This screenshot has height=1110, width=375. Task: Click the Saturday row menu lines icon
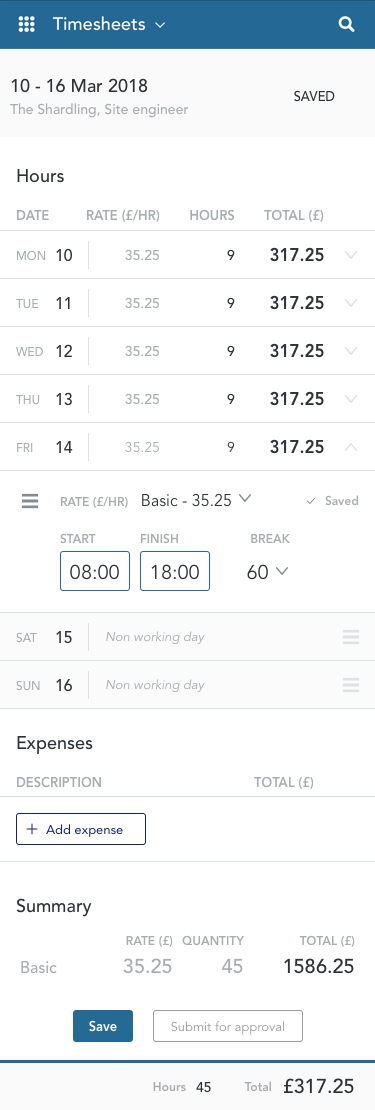pos(351,637)
